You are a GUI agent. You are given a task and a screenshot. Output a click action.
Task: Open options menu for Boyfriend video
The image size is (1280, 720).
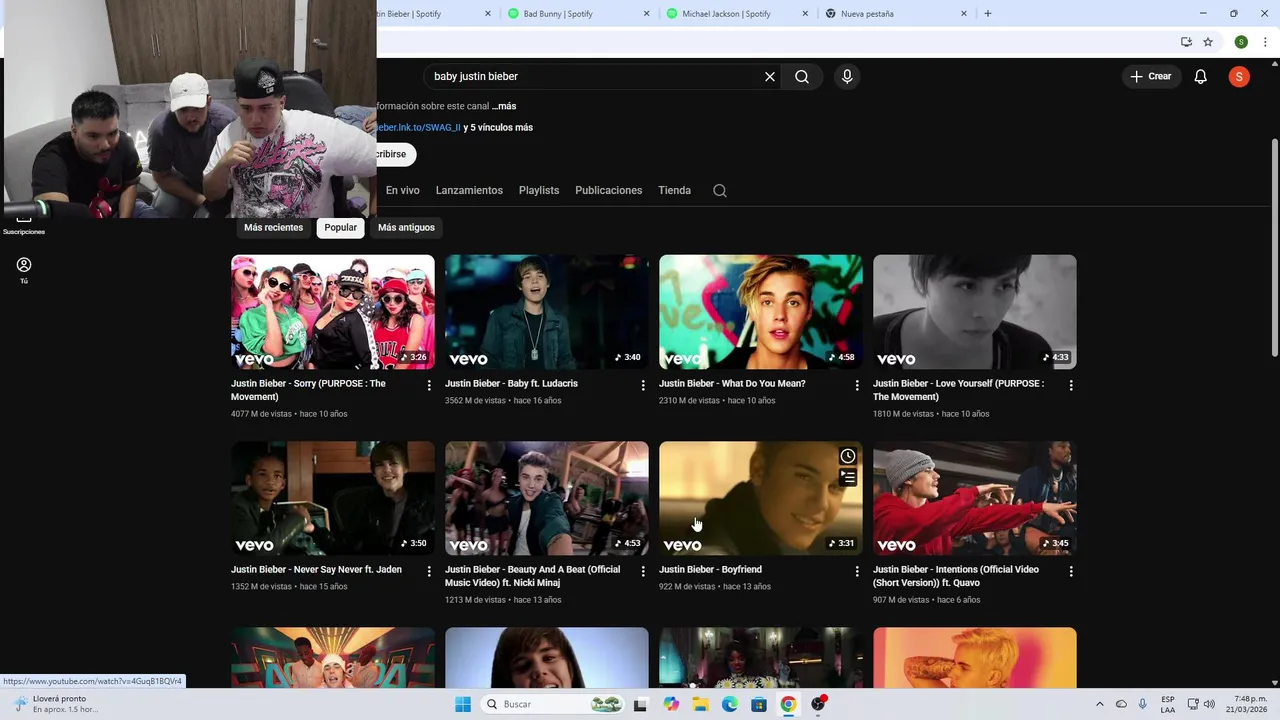pyautogui.click(x=857, y=571)
